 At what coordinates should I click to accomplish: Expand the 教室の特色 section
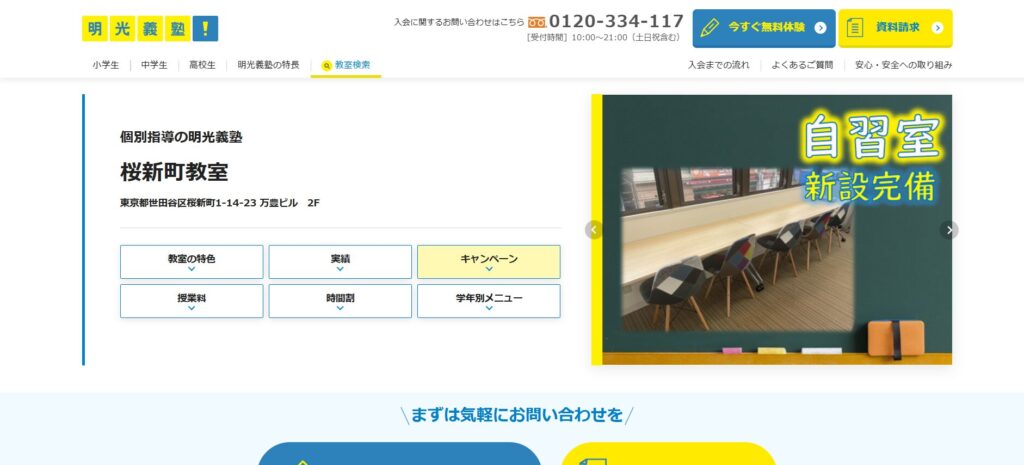point(191,262)
